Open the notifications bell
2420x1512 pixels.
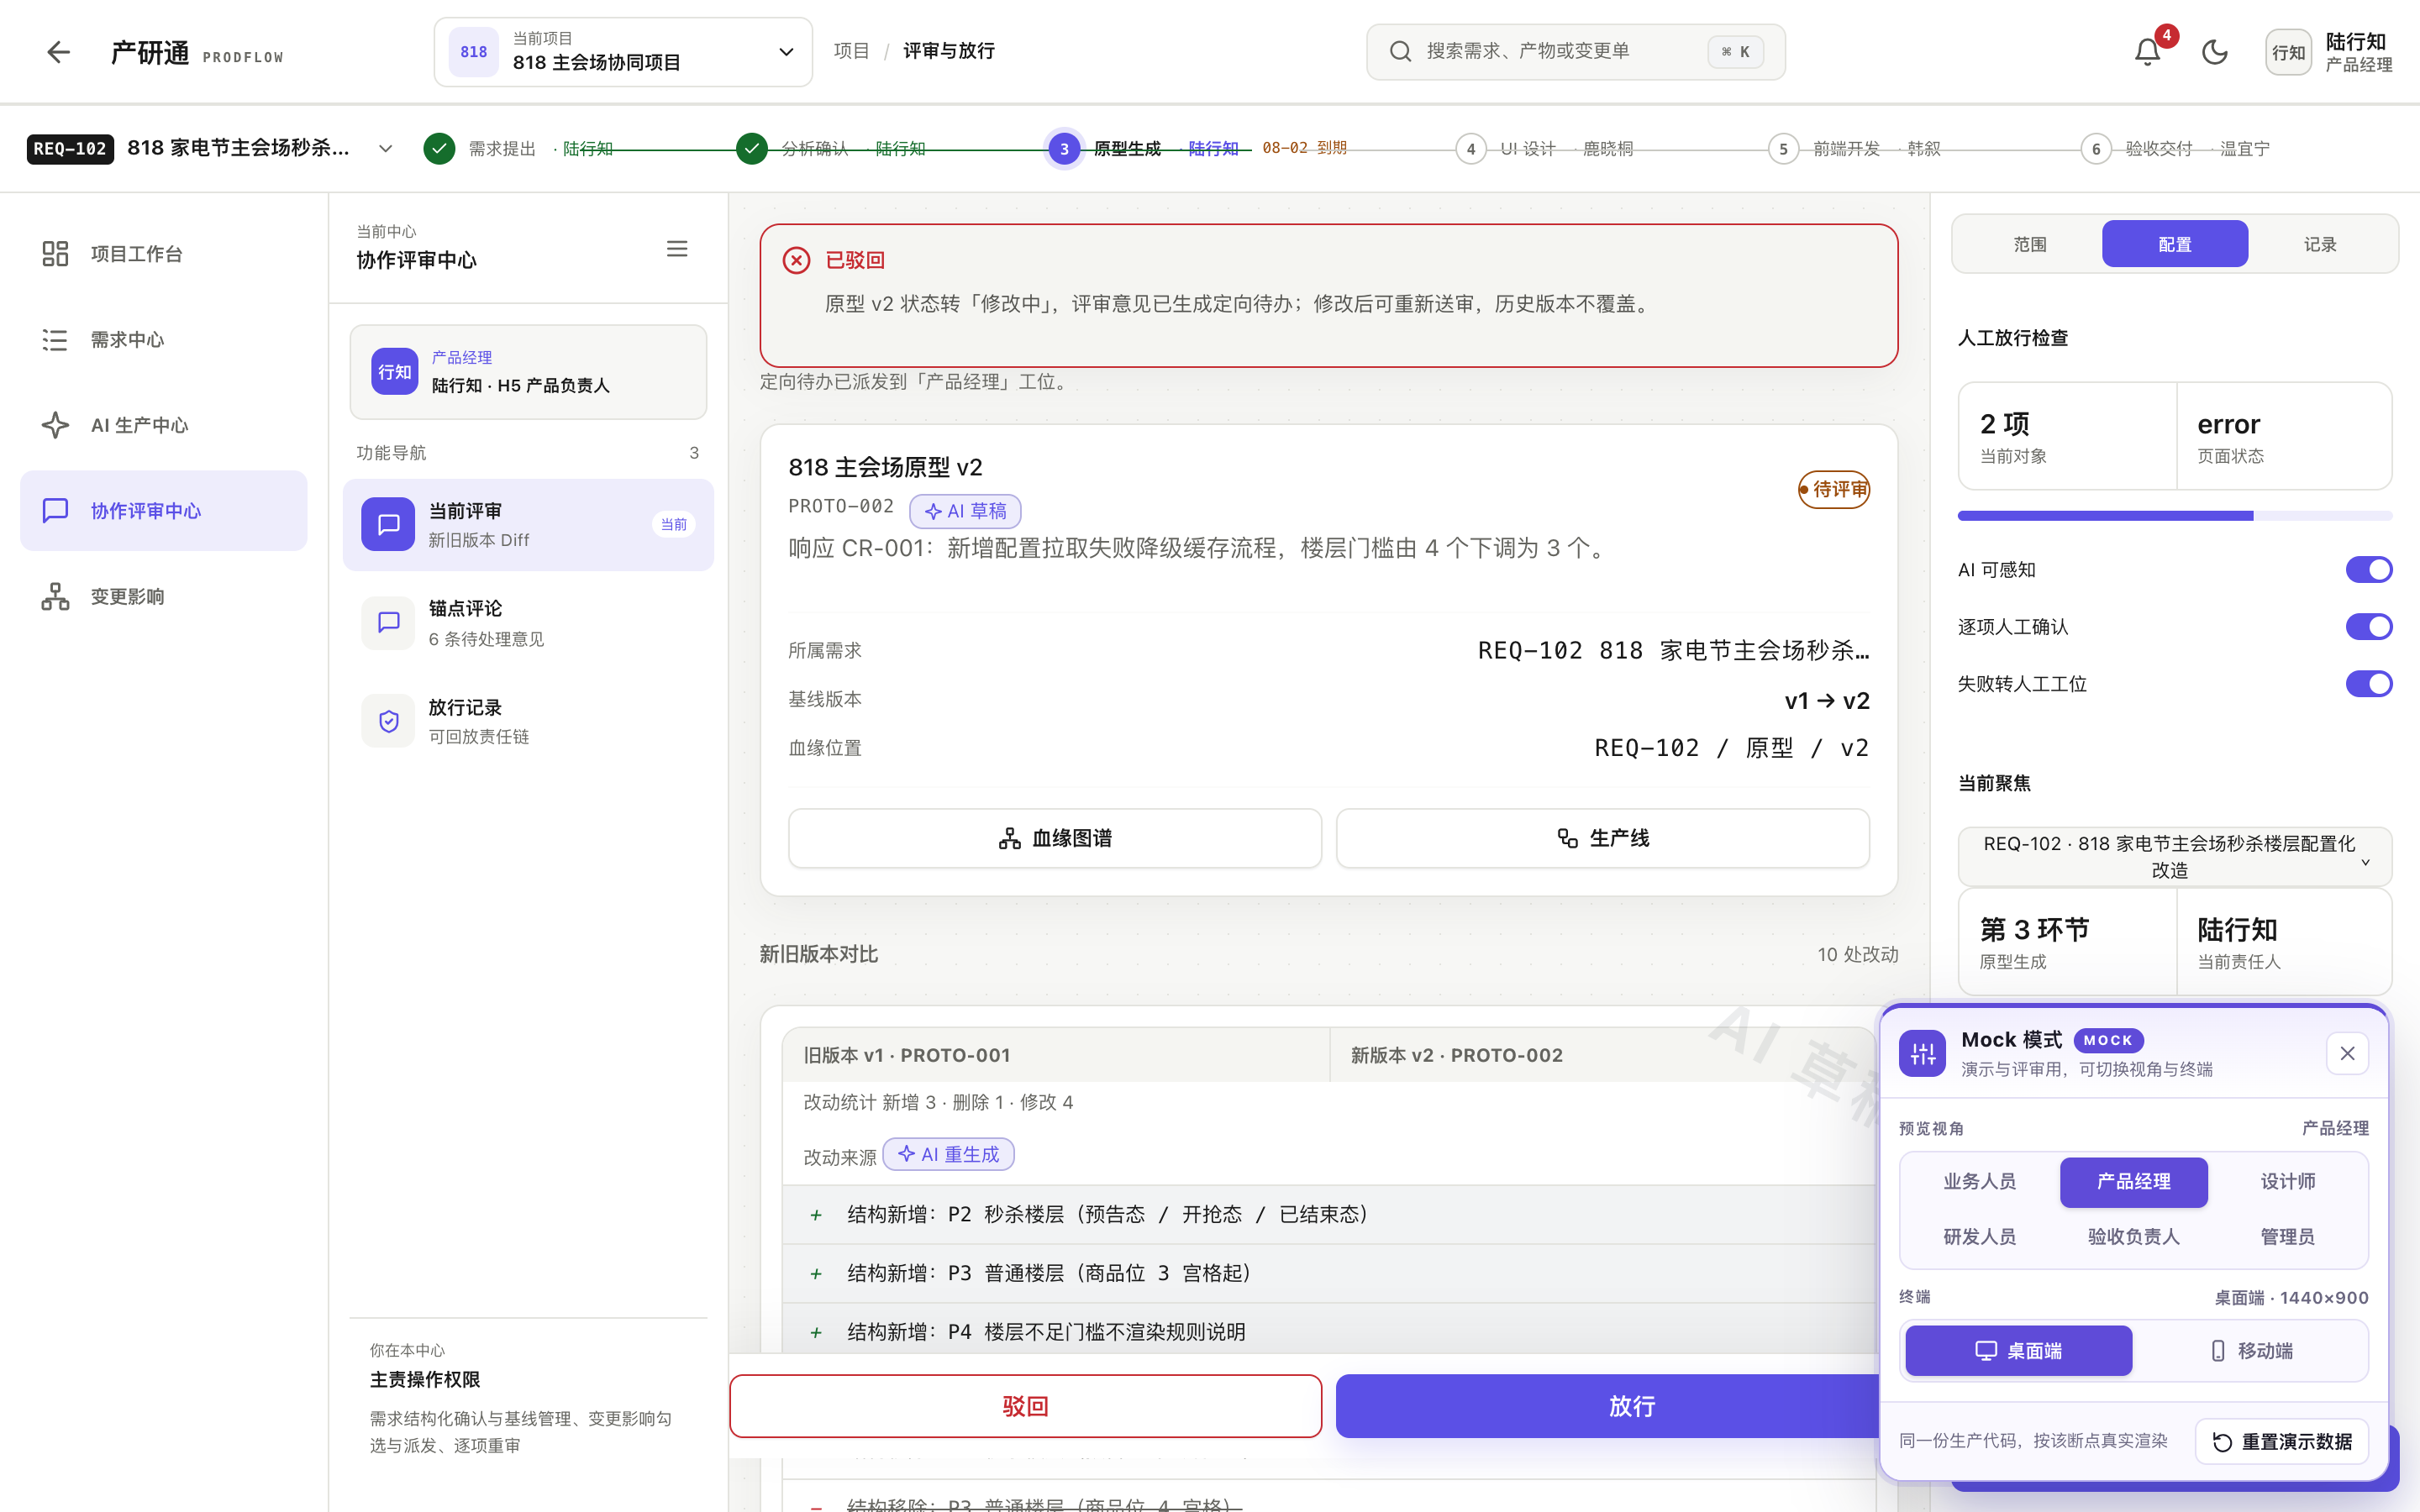(x=2147, y=52)
